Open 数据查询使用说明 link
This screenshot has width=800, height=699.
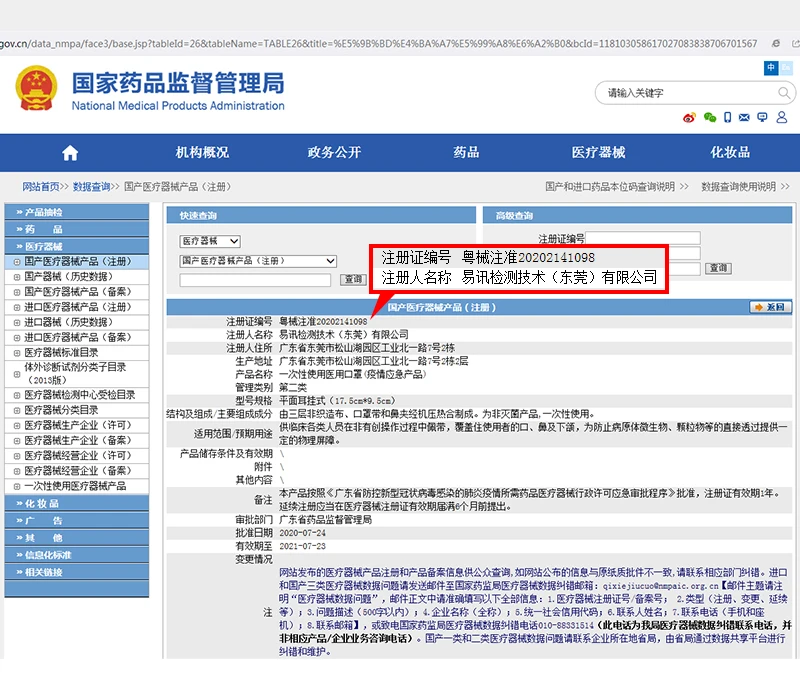[738, 187]
